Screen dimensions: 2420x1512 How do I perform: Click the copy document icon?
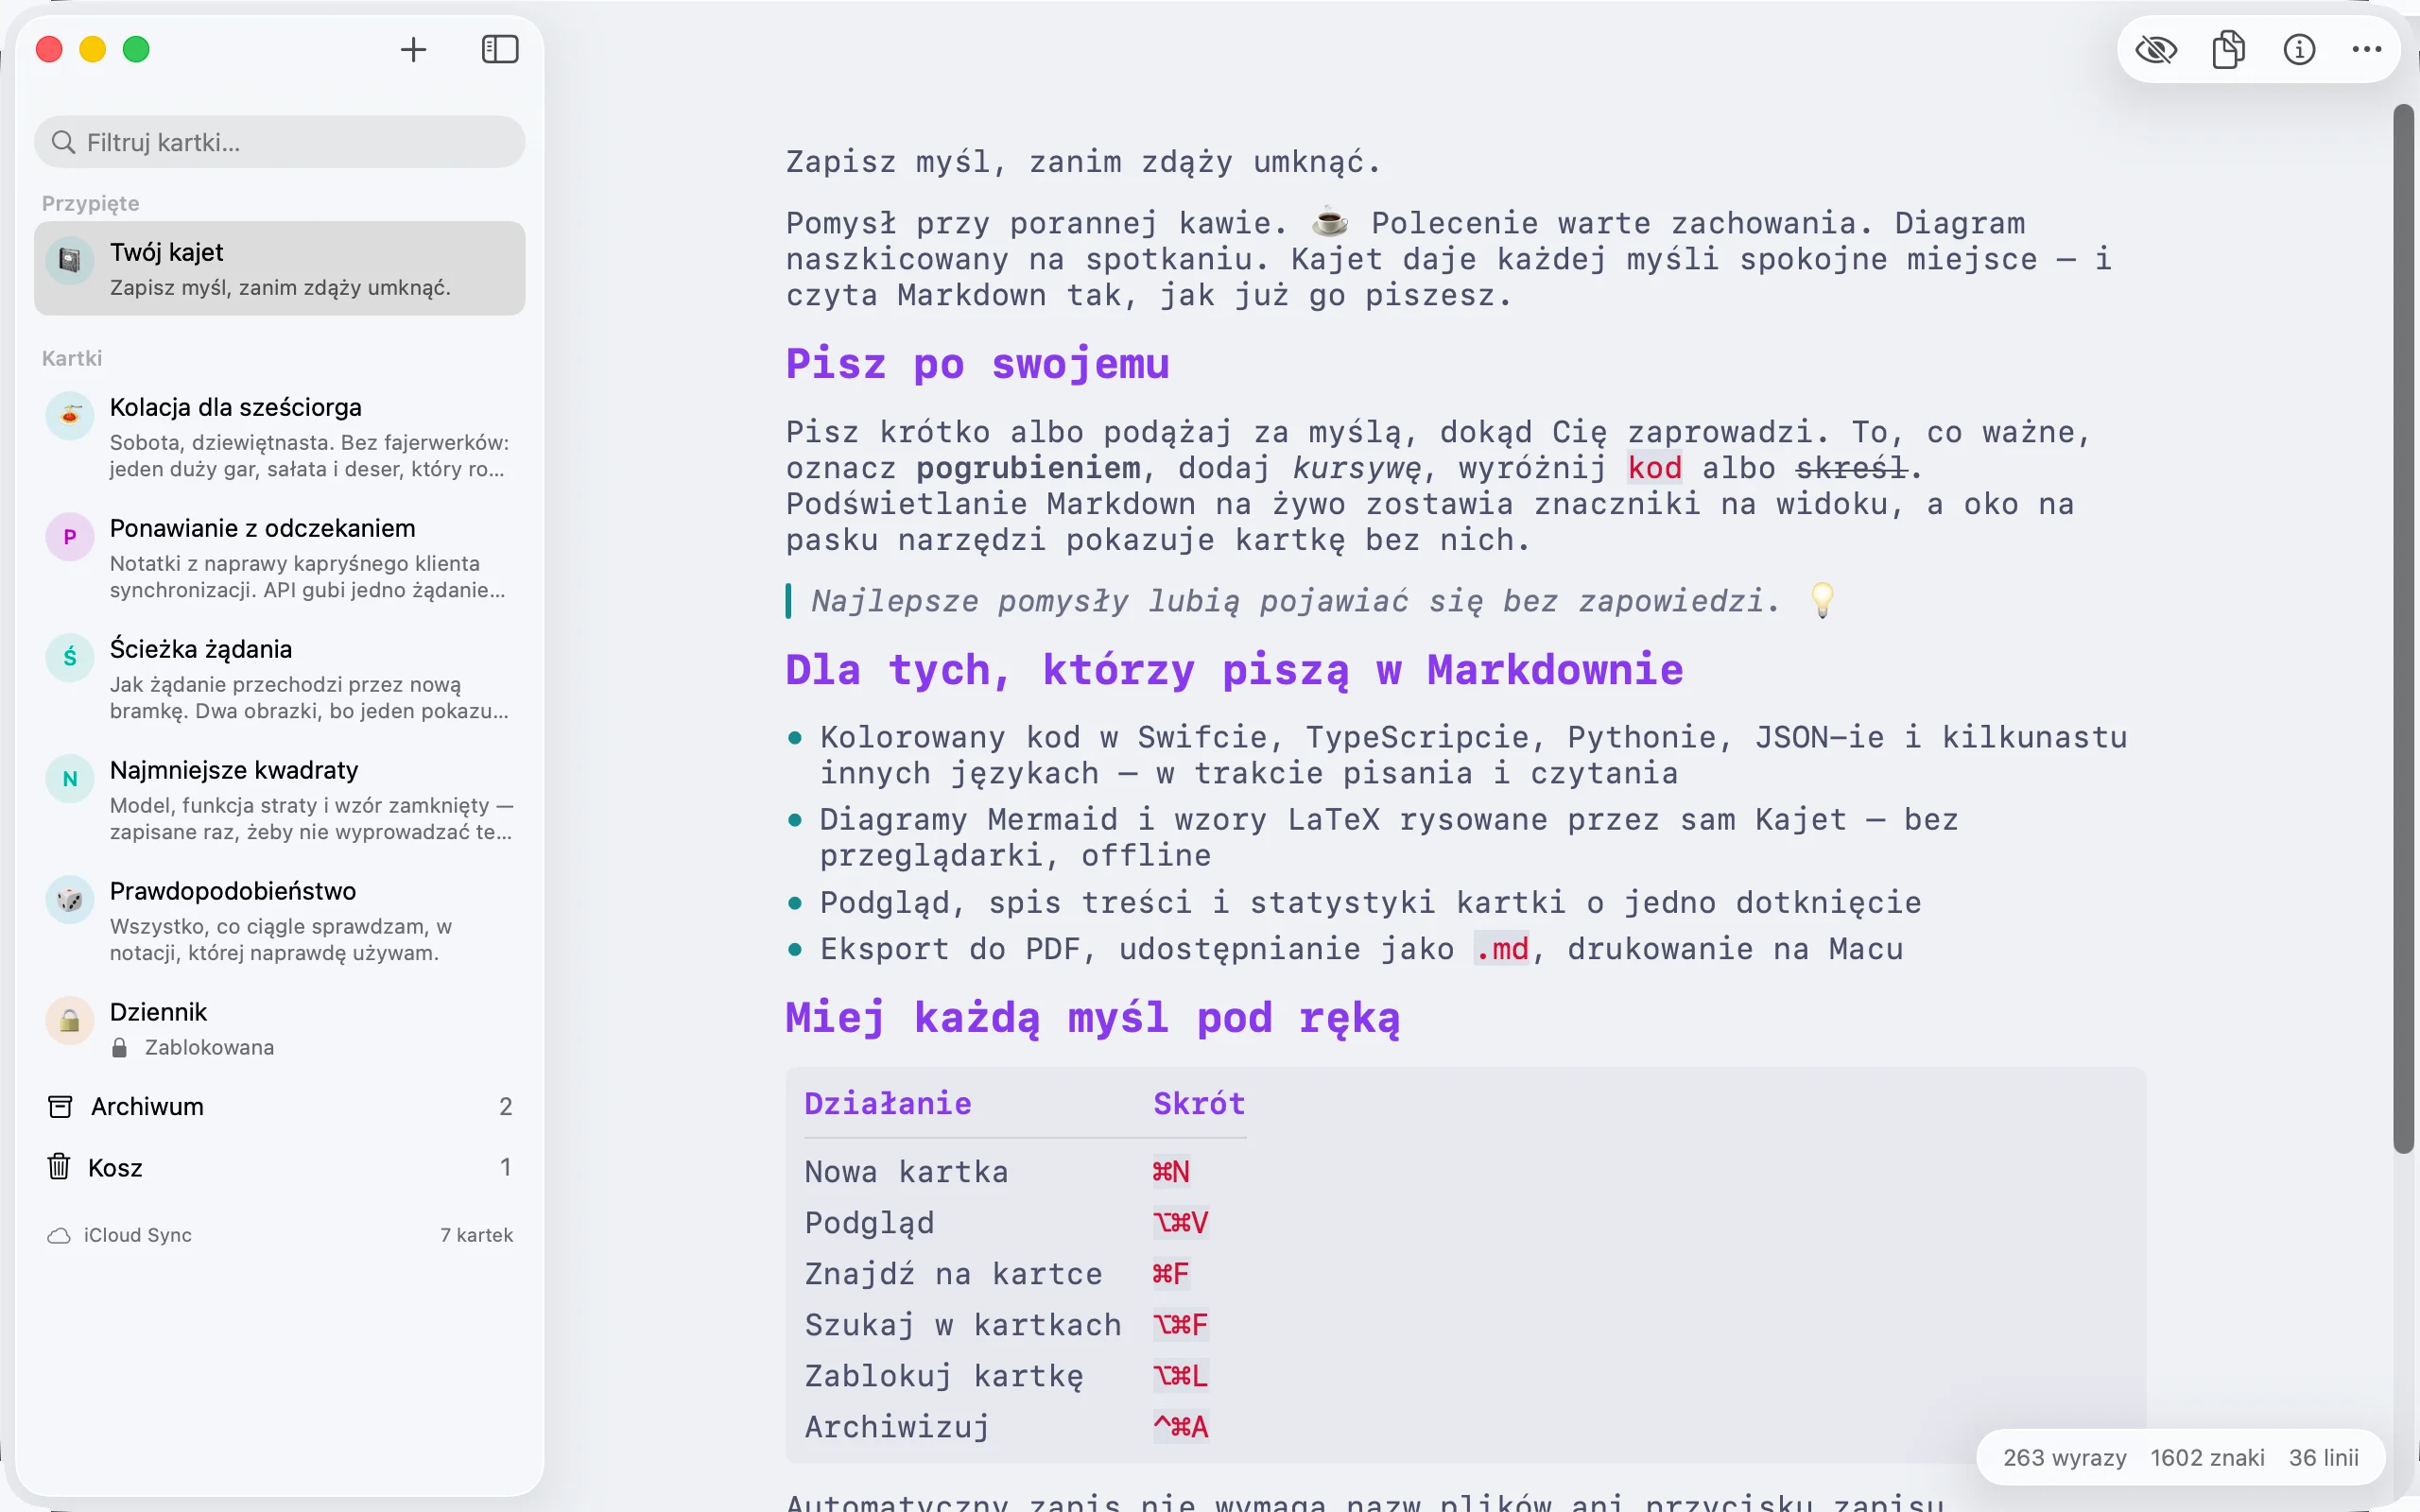pos(2228,49)
